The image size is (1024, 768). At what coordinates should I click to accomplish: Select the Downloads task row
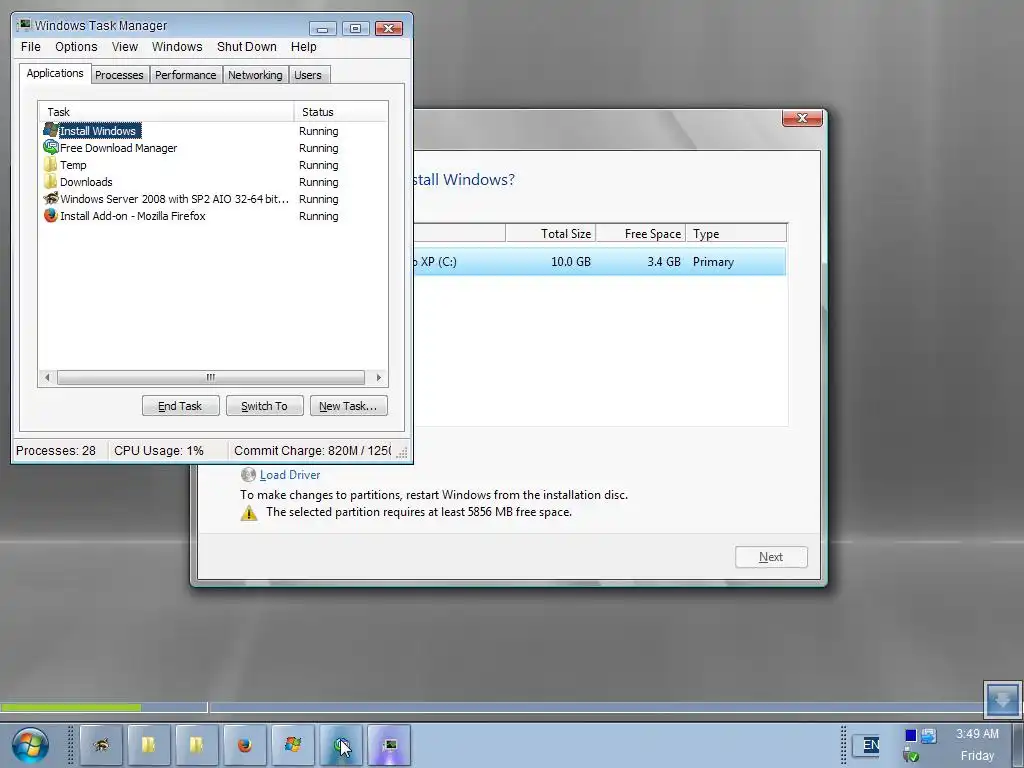pos(213,182)
